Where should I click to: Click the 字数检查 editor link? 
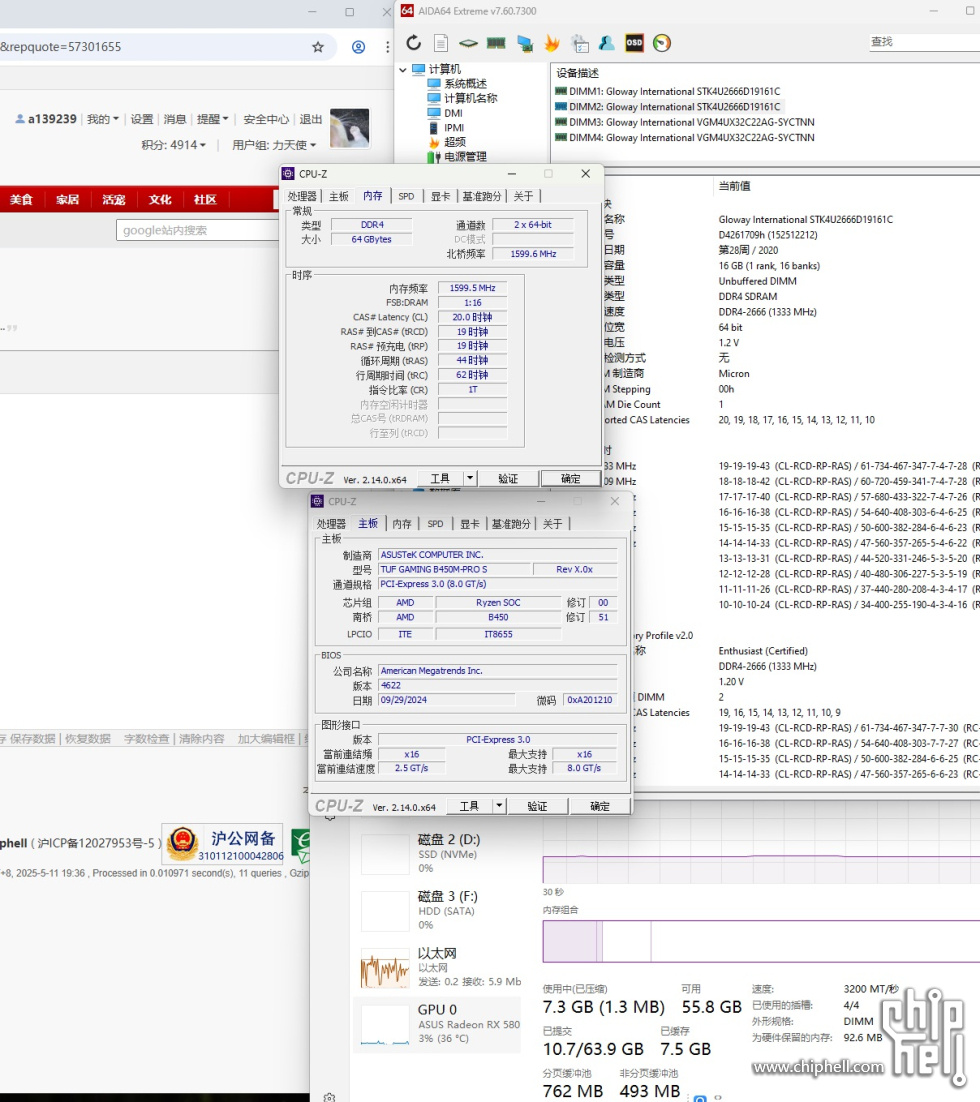point(147,739)
